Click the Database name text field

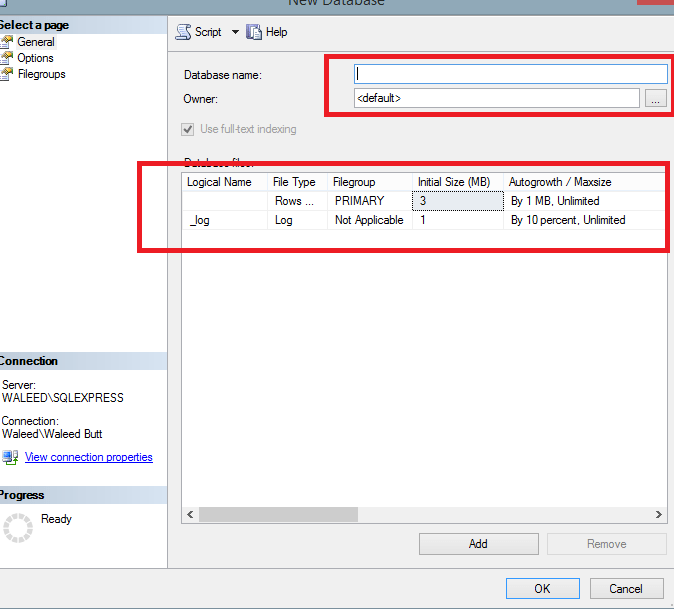(x=510, y=74)
